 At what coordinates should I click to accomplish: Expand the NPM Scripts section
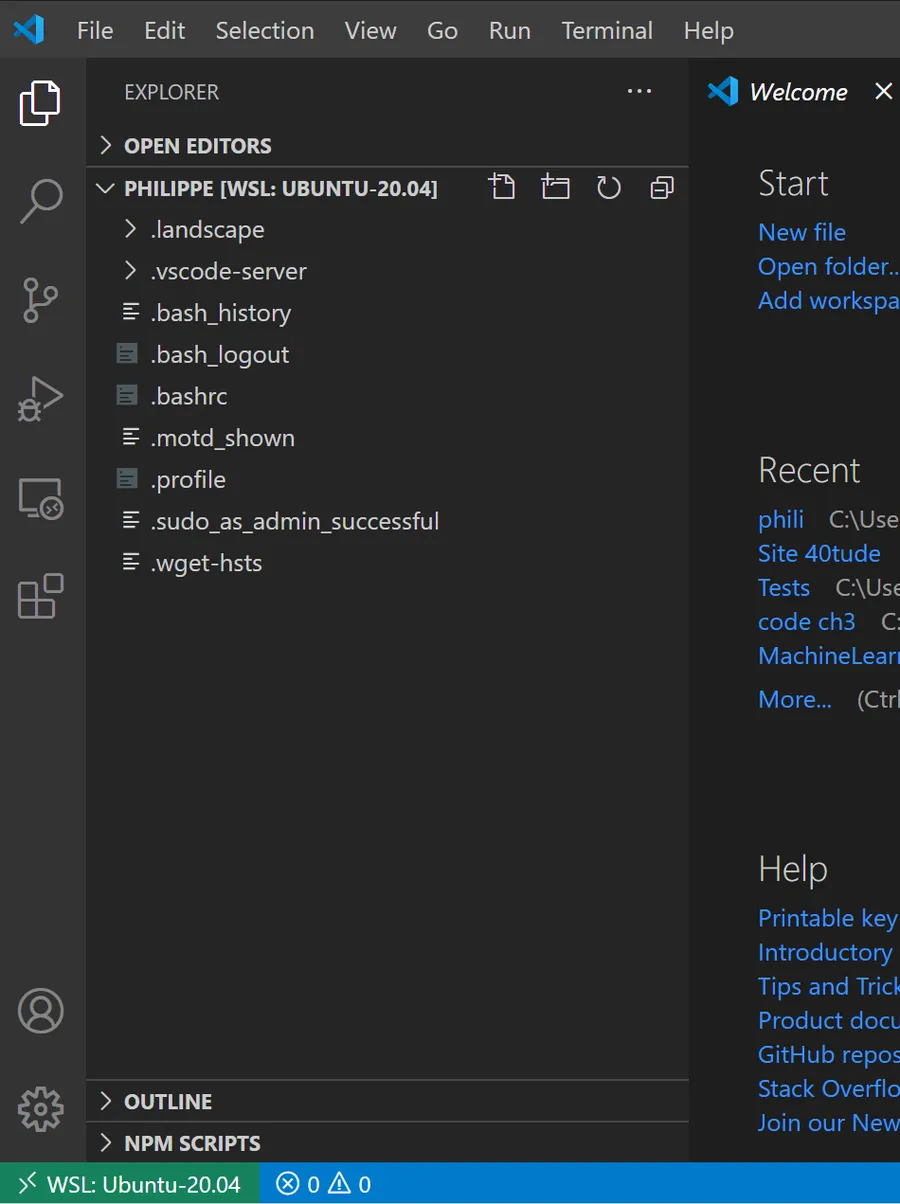(x=388, y=1143)
